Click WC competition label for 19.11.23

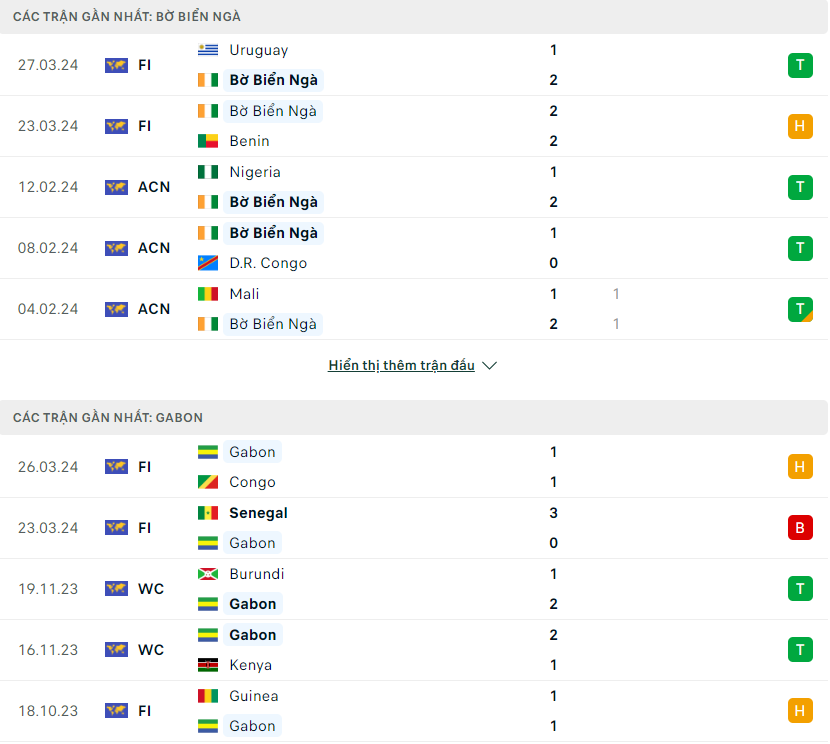(151, 589)
